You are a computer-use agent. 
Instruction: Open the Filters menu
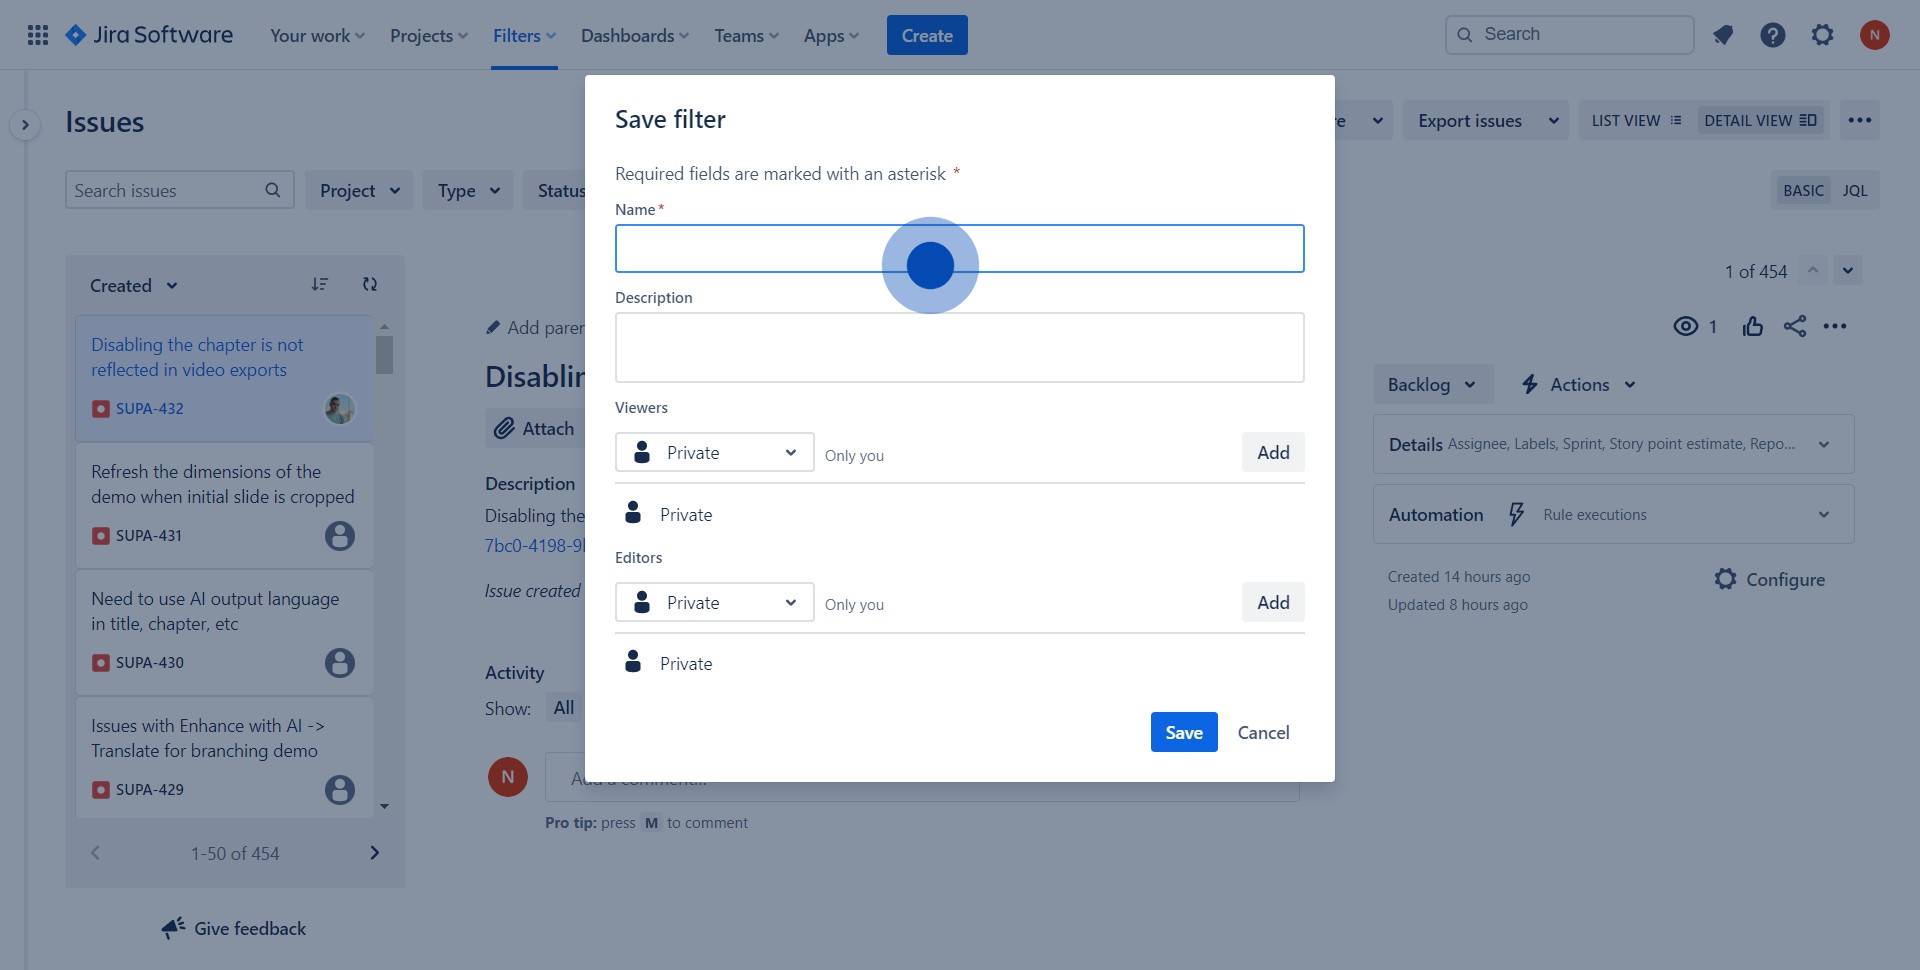pyautogui.click(x=523, y=34)
